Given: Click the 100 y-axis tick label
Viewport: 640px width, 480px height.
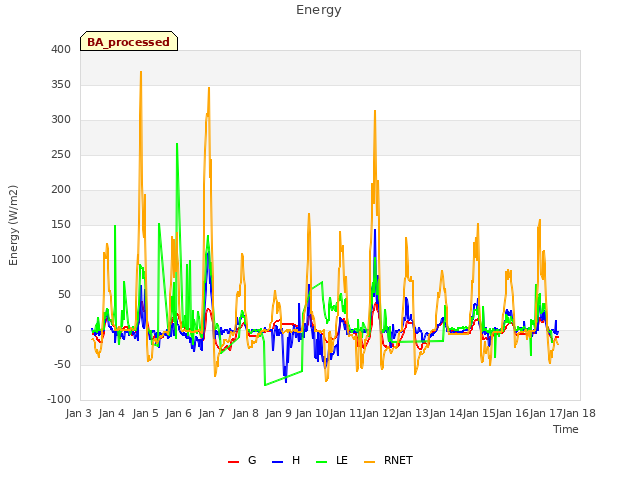Looking at the screenshot, I should pos(61,260).
